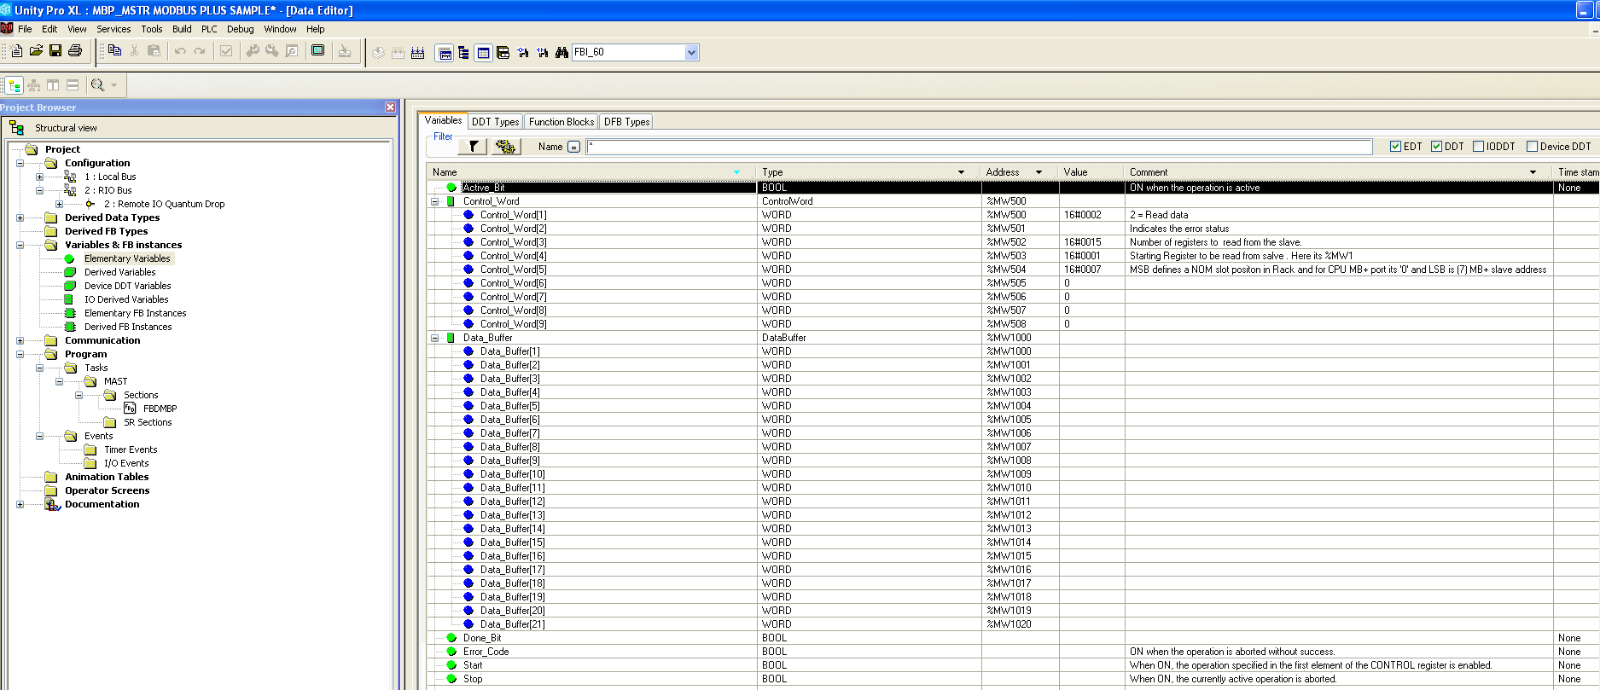The image size is (1600, 690).
Task: Click the transfer to PLC toolbar icon
Action: coord(345,51)
